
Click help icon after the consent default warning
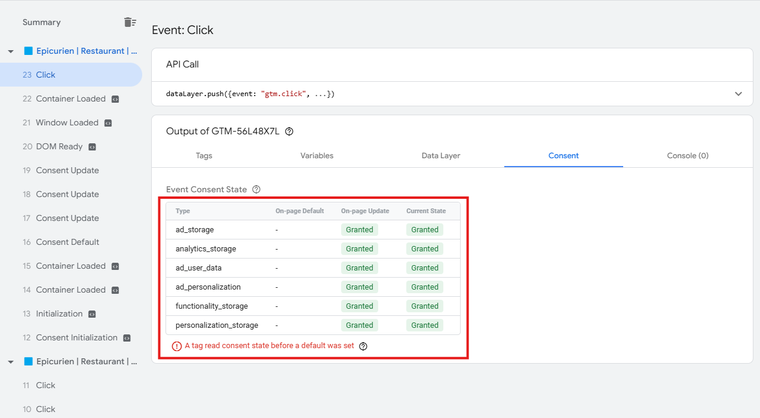[363, 346]
